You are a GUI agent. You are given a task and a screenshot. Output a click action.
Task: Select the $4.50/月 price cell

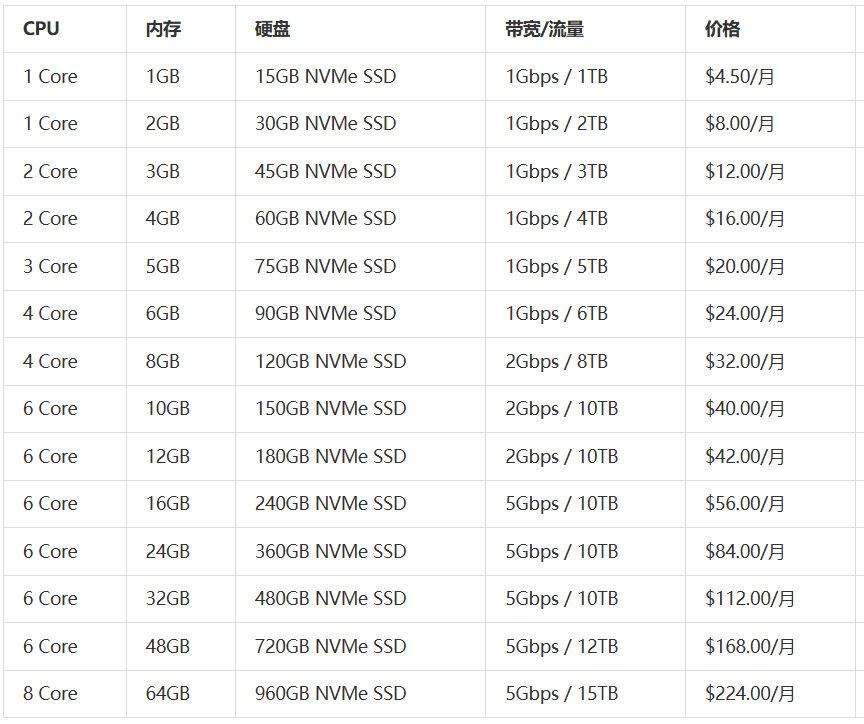[739, 77]
